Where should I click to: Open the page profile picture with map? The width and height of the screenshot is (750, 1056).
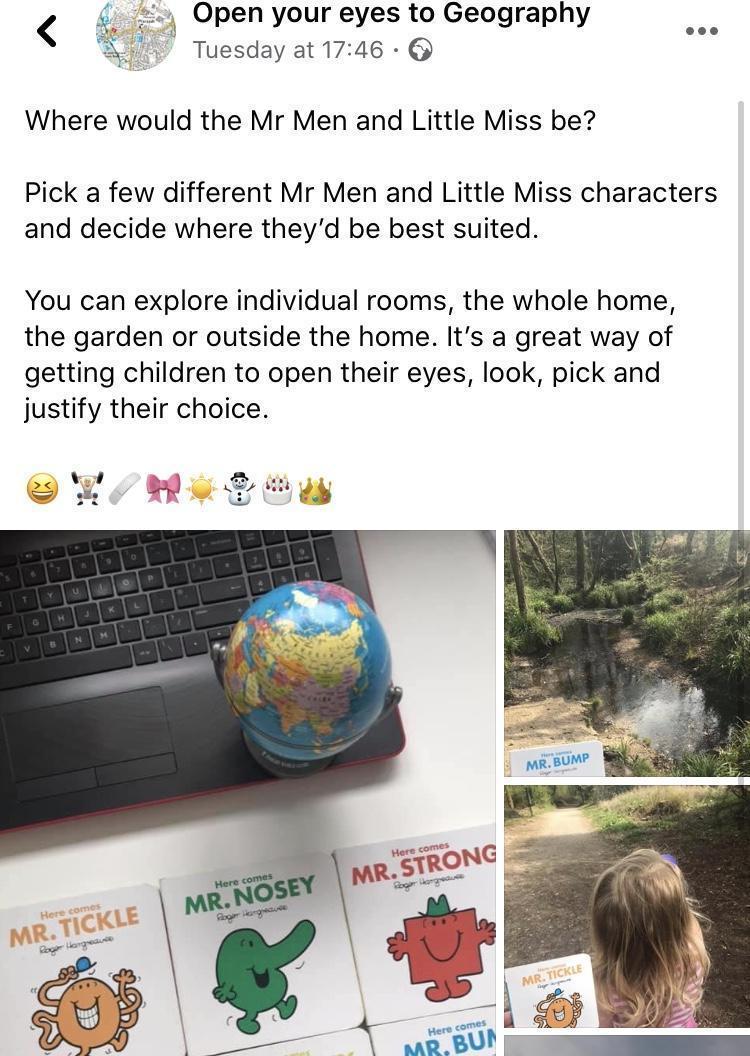(x=135, y=33)
